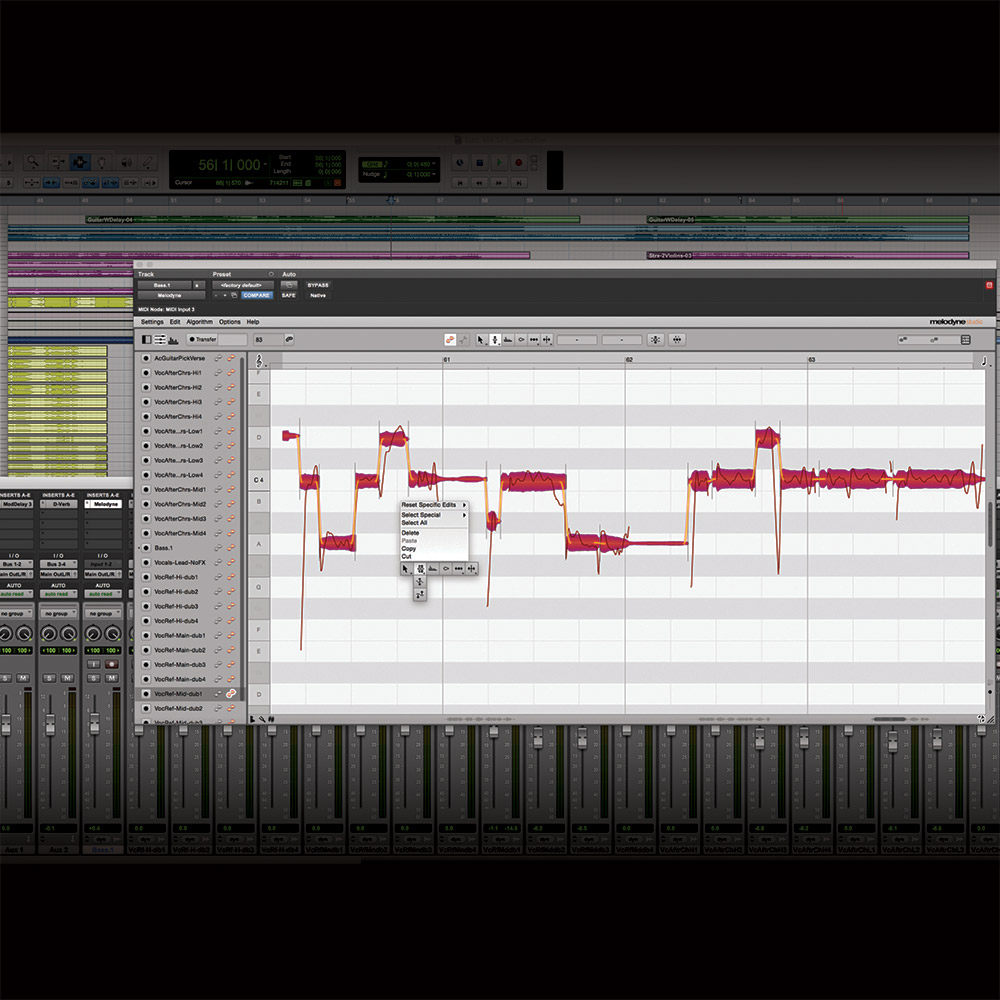The width and height of the screenshot is (1000, 1000).
Task: Activate the orange blob edit mode icon
Action: [450, 340]
